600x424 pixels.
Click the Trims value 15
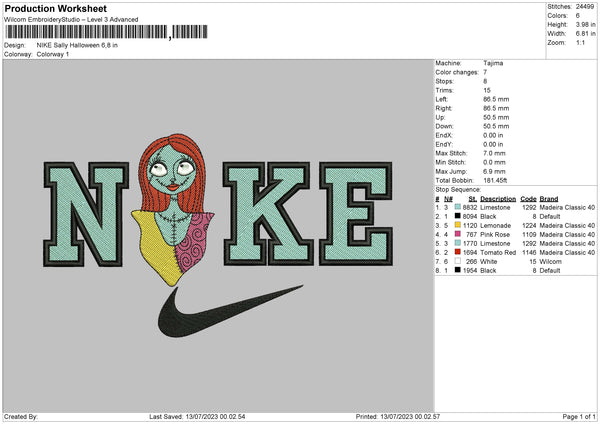[487, 90]
